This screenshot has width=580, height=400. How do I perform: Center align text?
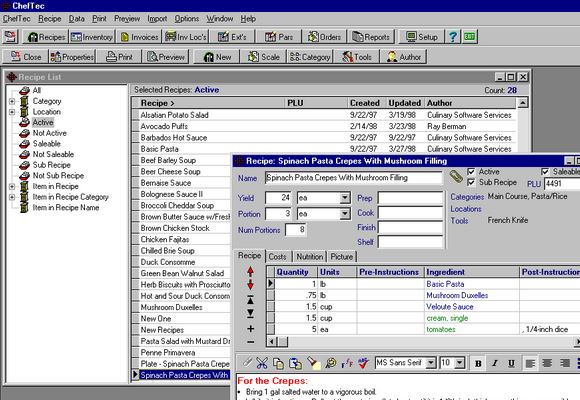click(547, 363)
